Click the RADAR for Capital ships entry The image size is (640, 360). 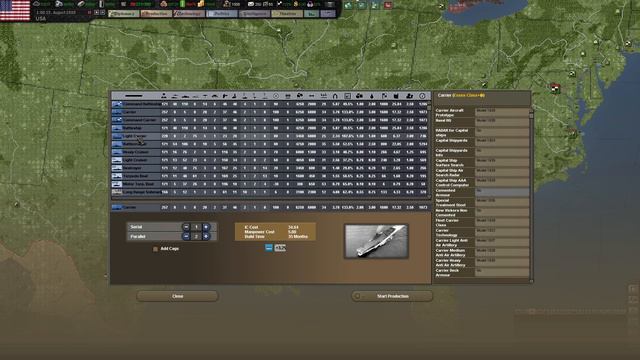click(x=482, y=133)
